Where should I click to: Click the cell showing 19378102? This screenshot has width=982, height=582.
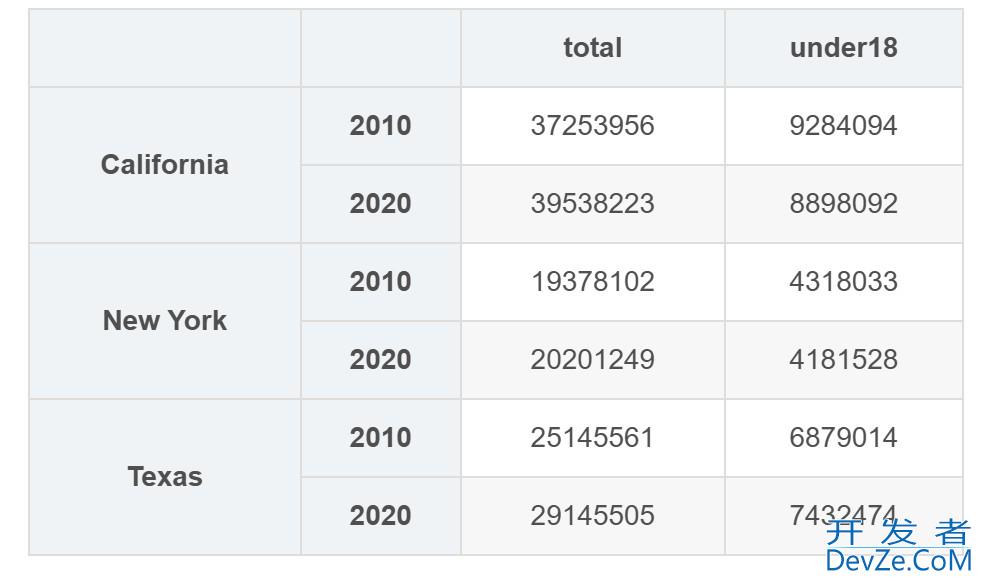pos(592,282)
